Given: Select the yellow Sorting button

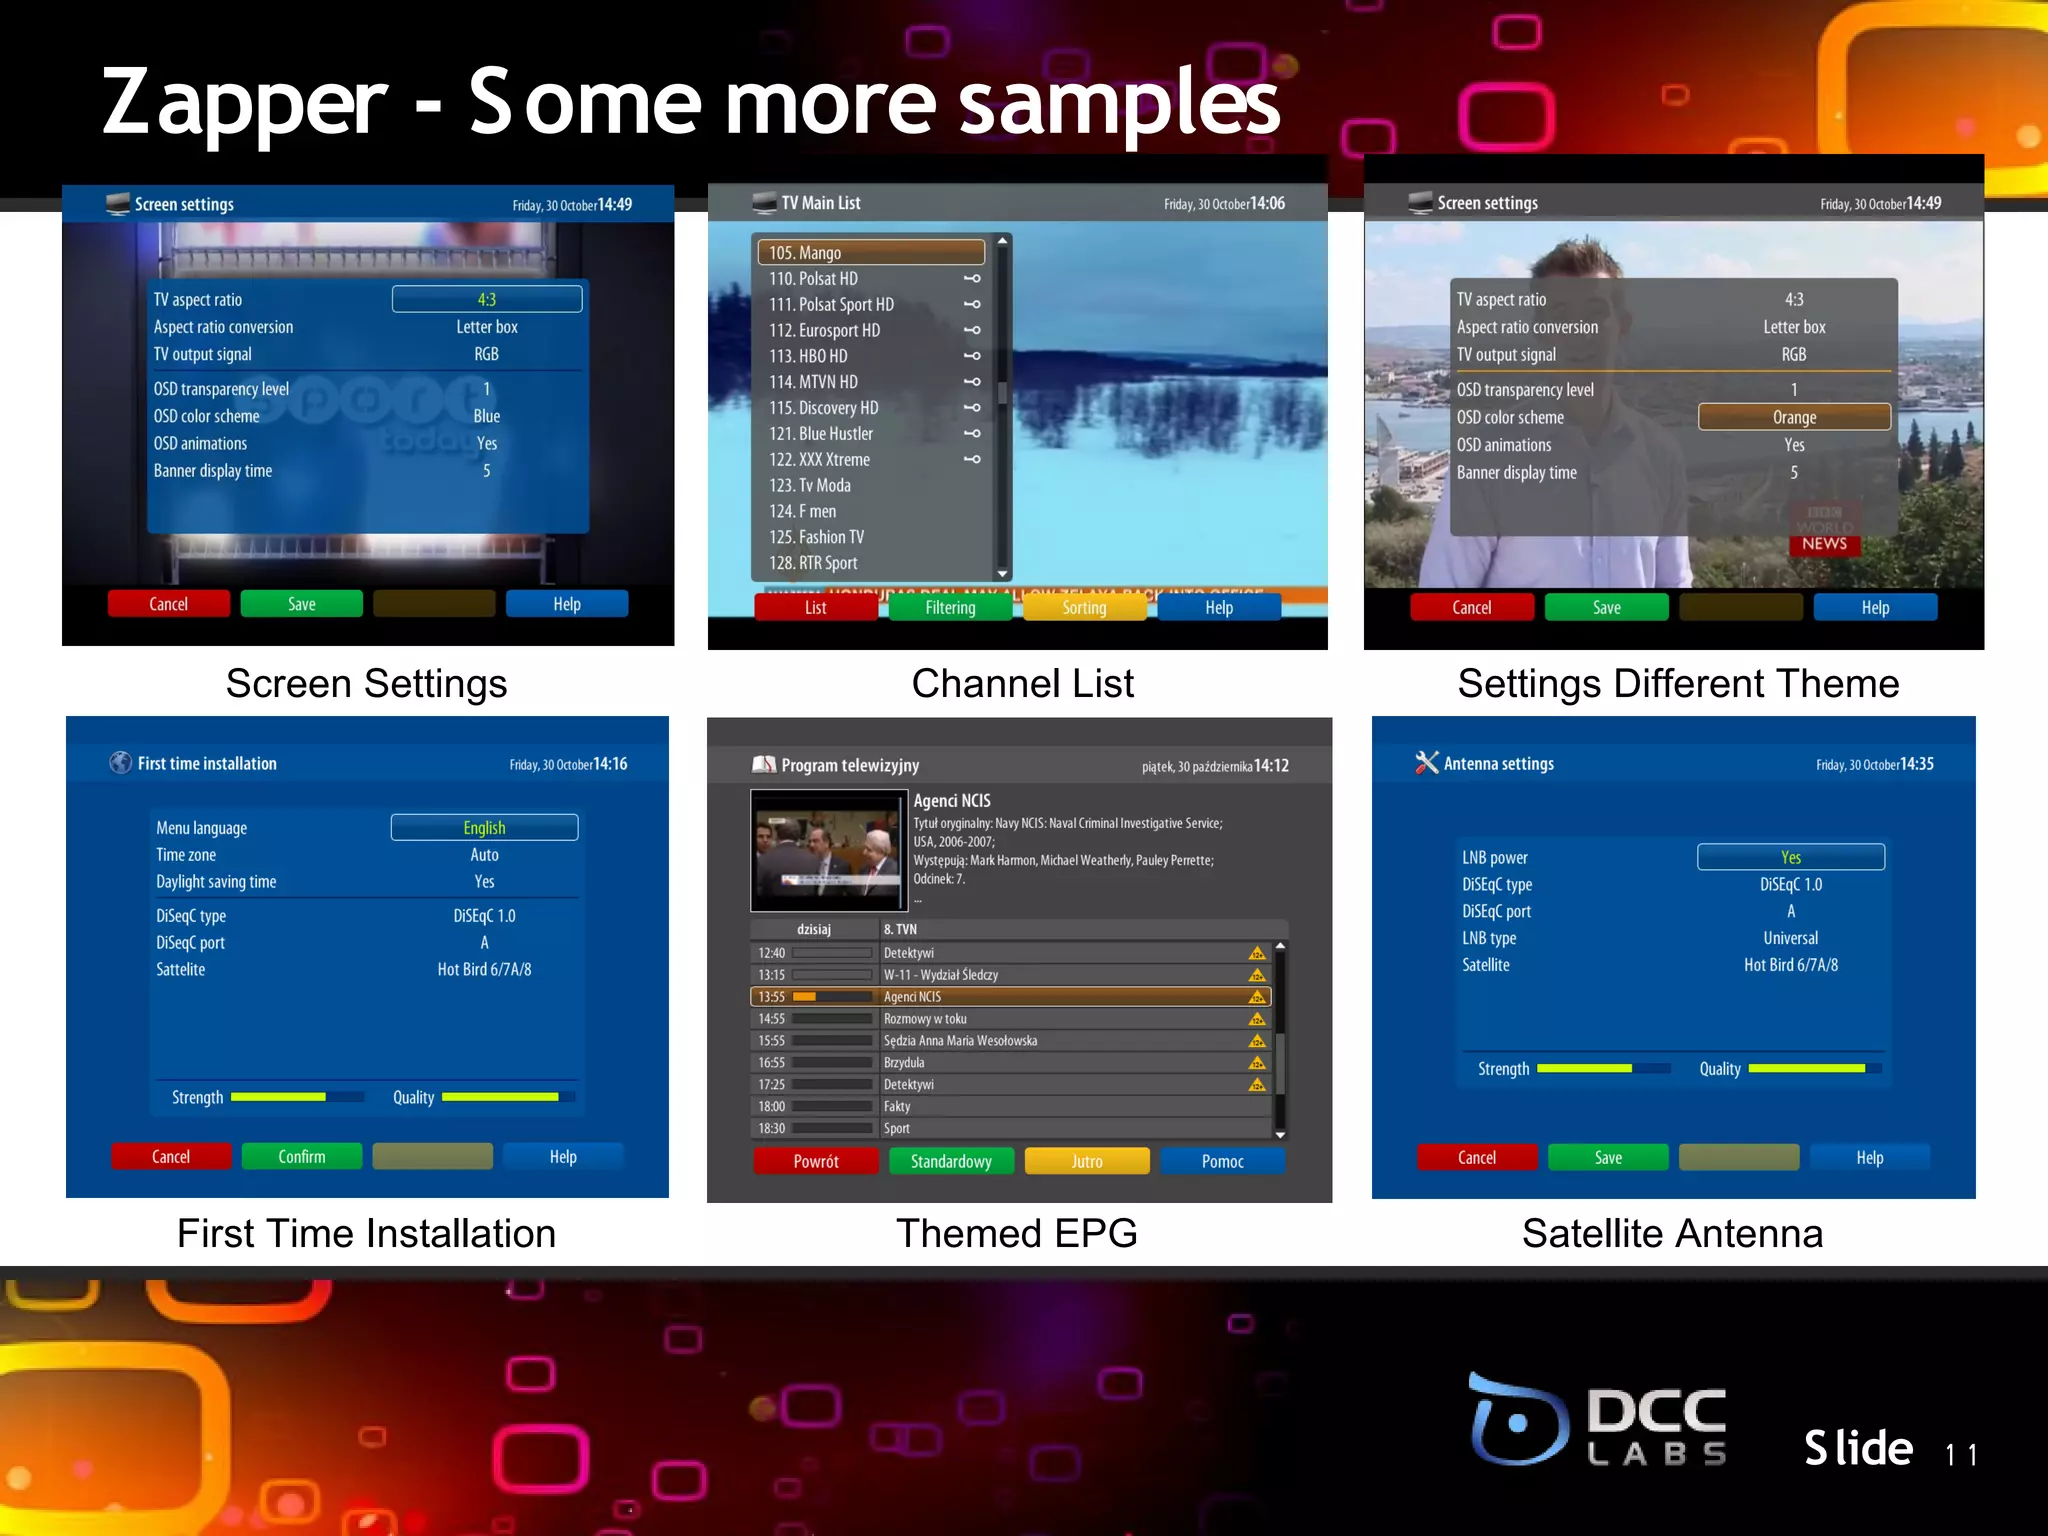Looking at the screenshot, I should pos(1084,608).
